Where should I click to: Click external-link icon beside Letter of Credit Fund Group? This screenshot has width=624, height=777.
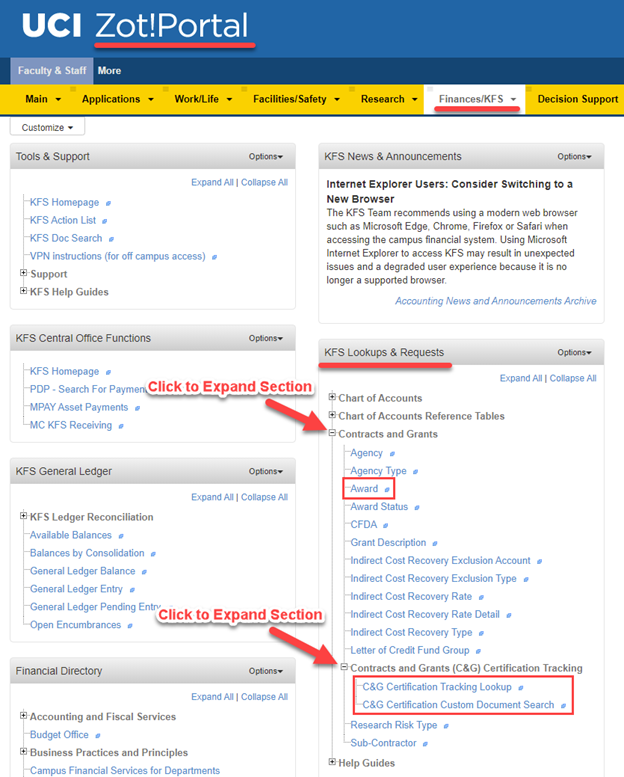478,651
